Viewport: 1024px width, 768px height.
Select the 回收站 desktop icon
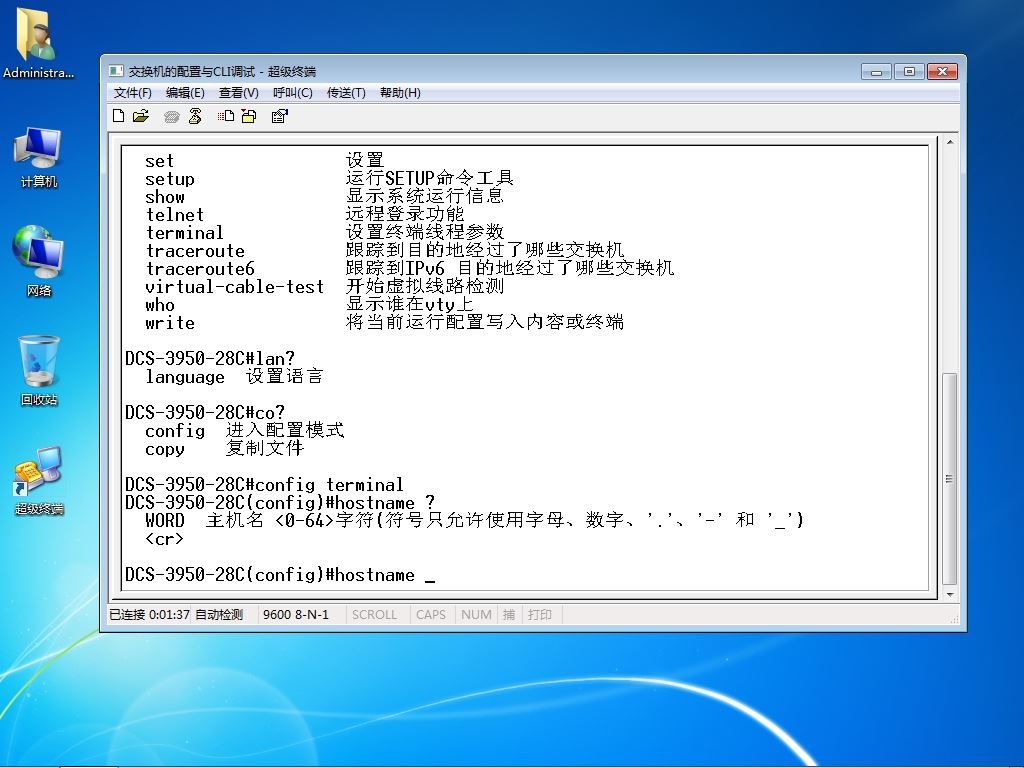[x=39, y=370]
